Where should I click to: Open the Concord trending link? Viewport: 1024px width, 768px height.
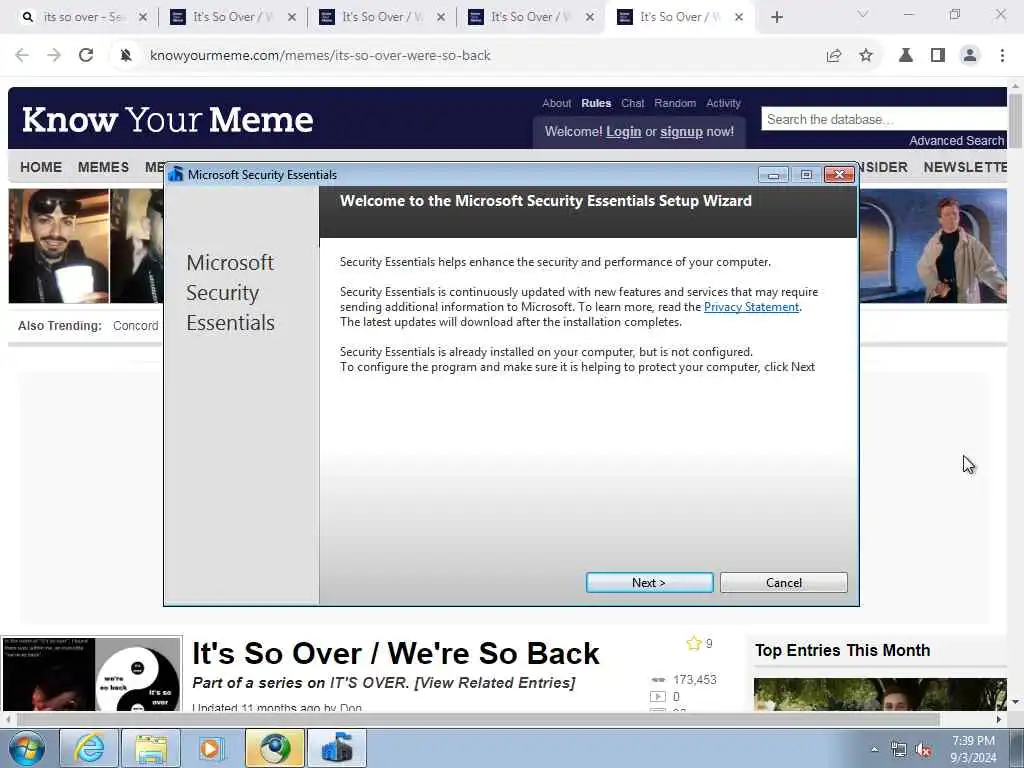[x=135, y=325]
